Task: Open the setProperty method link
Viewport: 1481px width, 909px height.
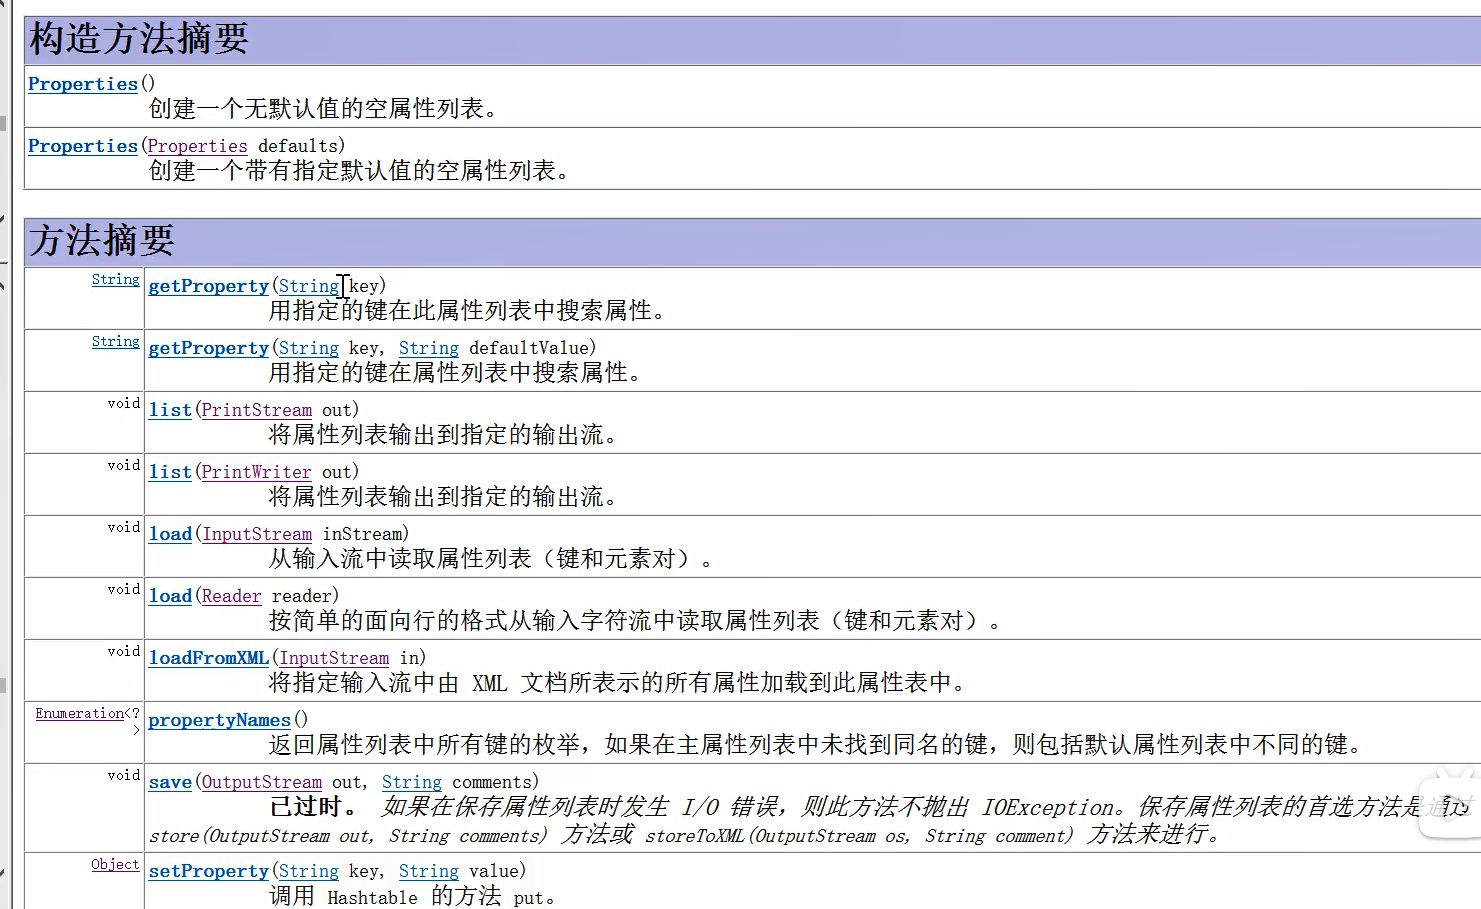Action: point(209,871)
